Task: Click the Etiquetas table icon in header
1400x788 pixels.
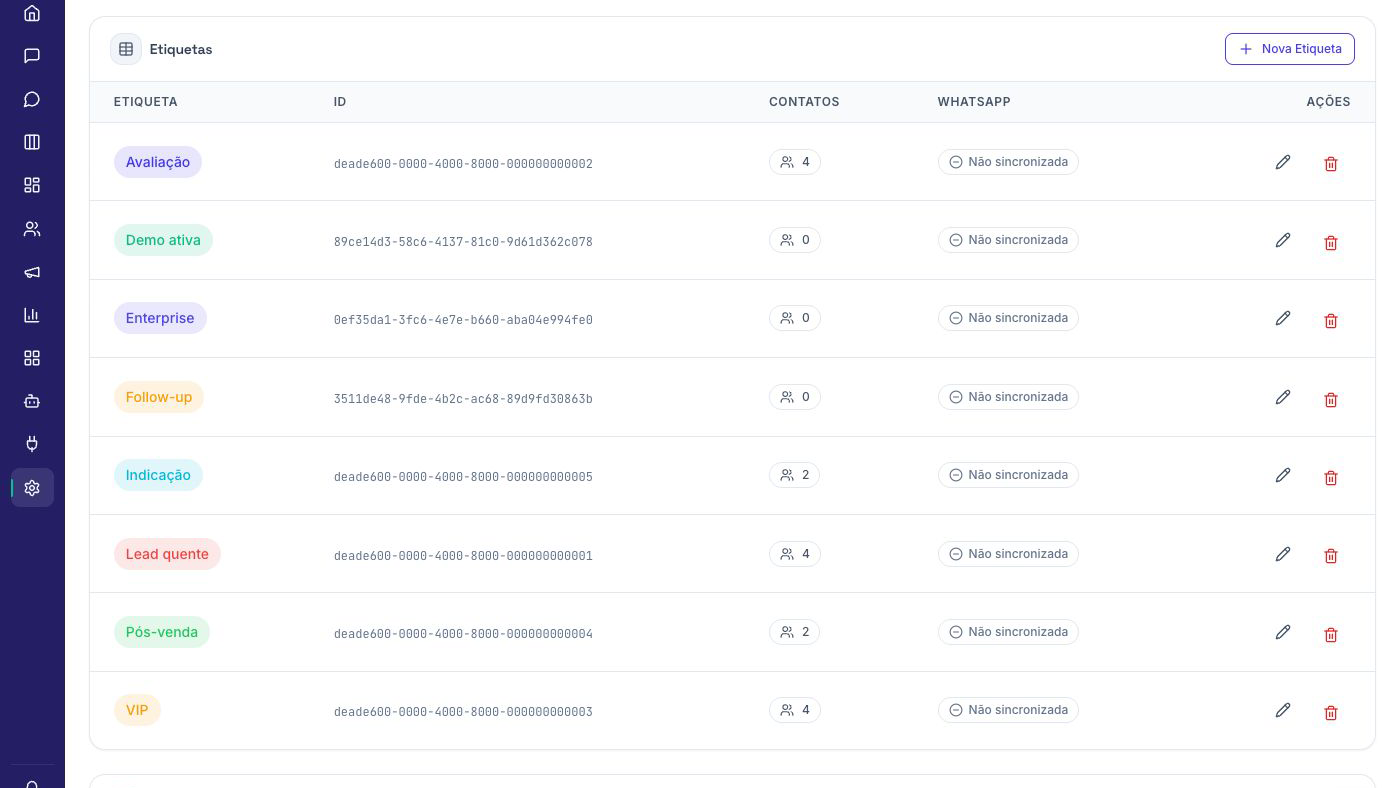Action: 126,49
